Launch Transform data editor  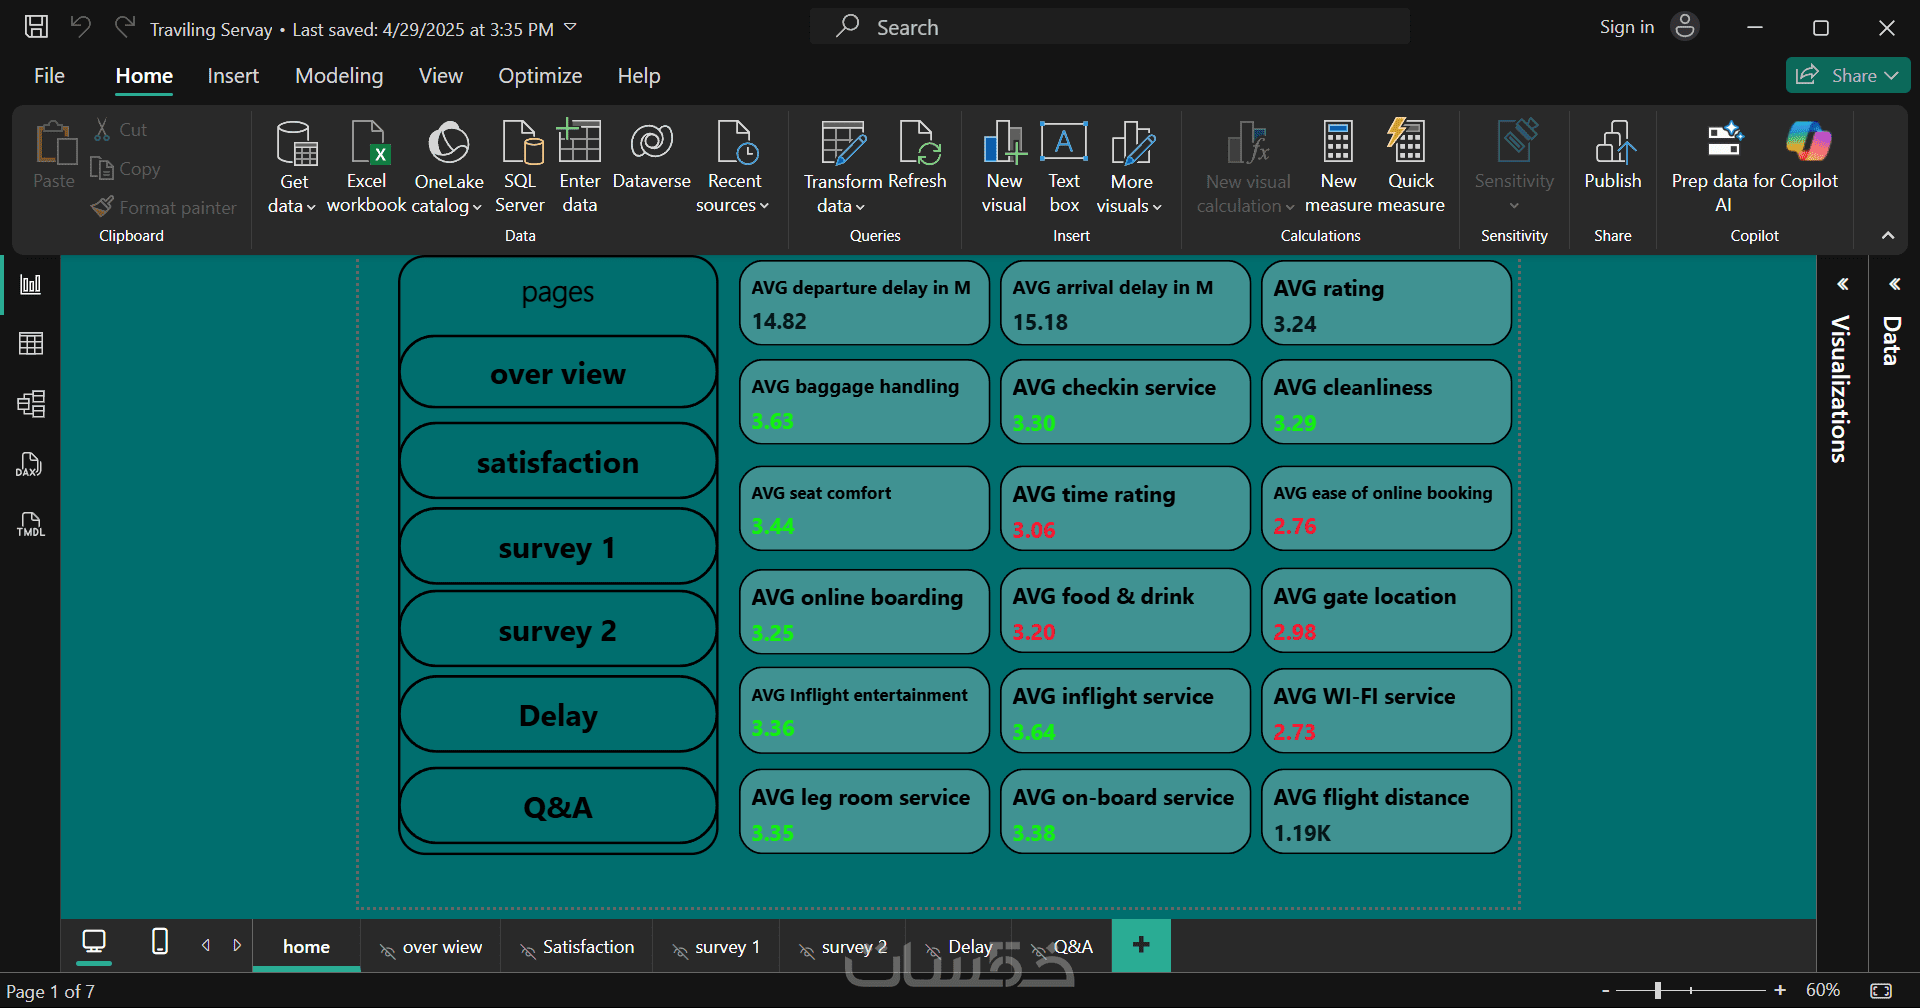[x=842, y=166]
